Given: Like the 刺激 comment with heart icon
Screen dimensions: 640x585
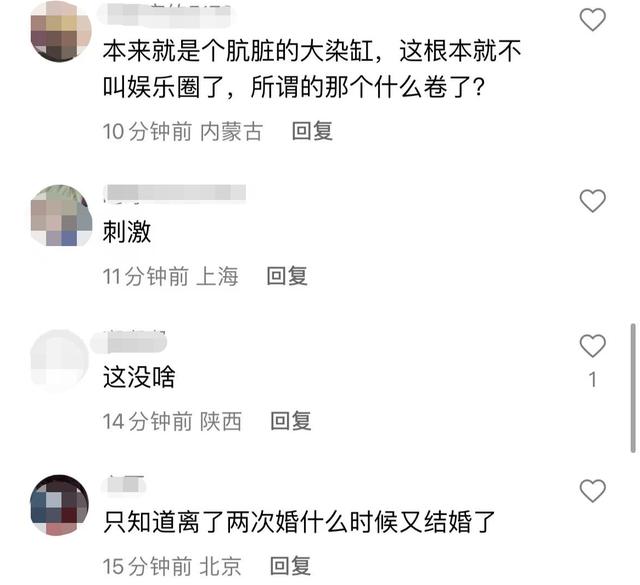Looking at the screenshot, I should [x=592, y=200].
